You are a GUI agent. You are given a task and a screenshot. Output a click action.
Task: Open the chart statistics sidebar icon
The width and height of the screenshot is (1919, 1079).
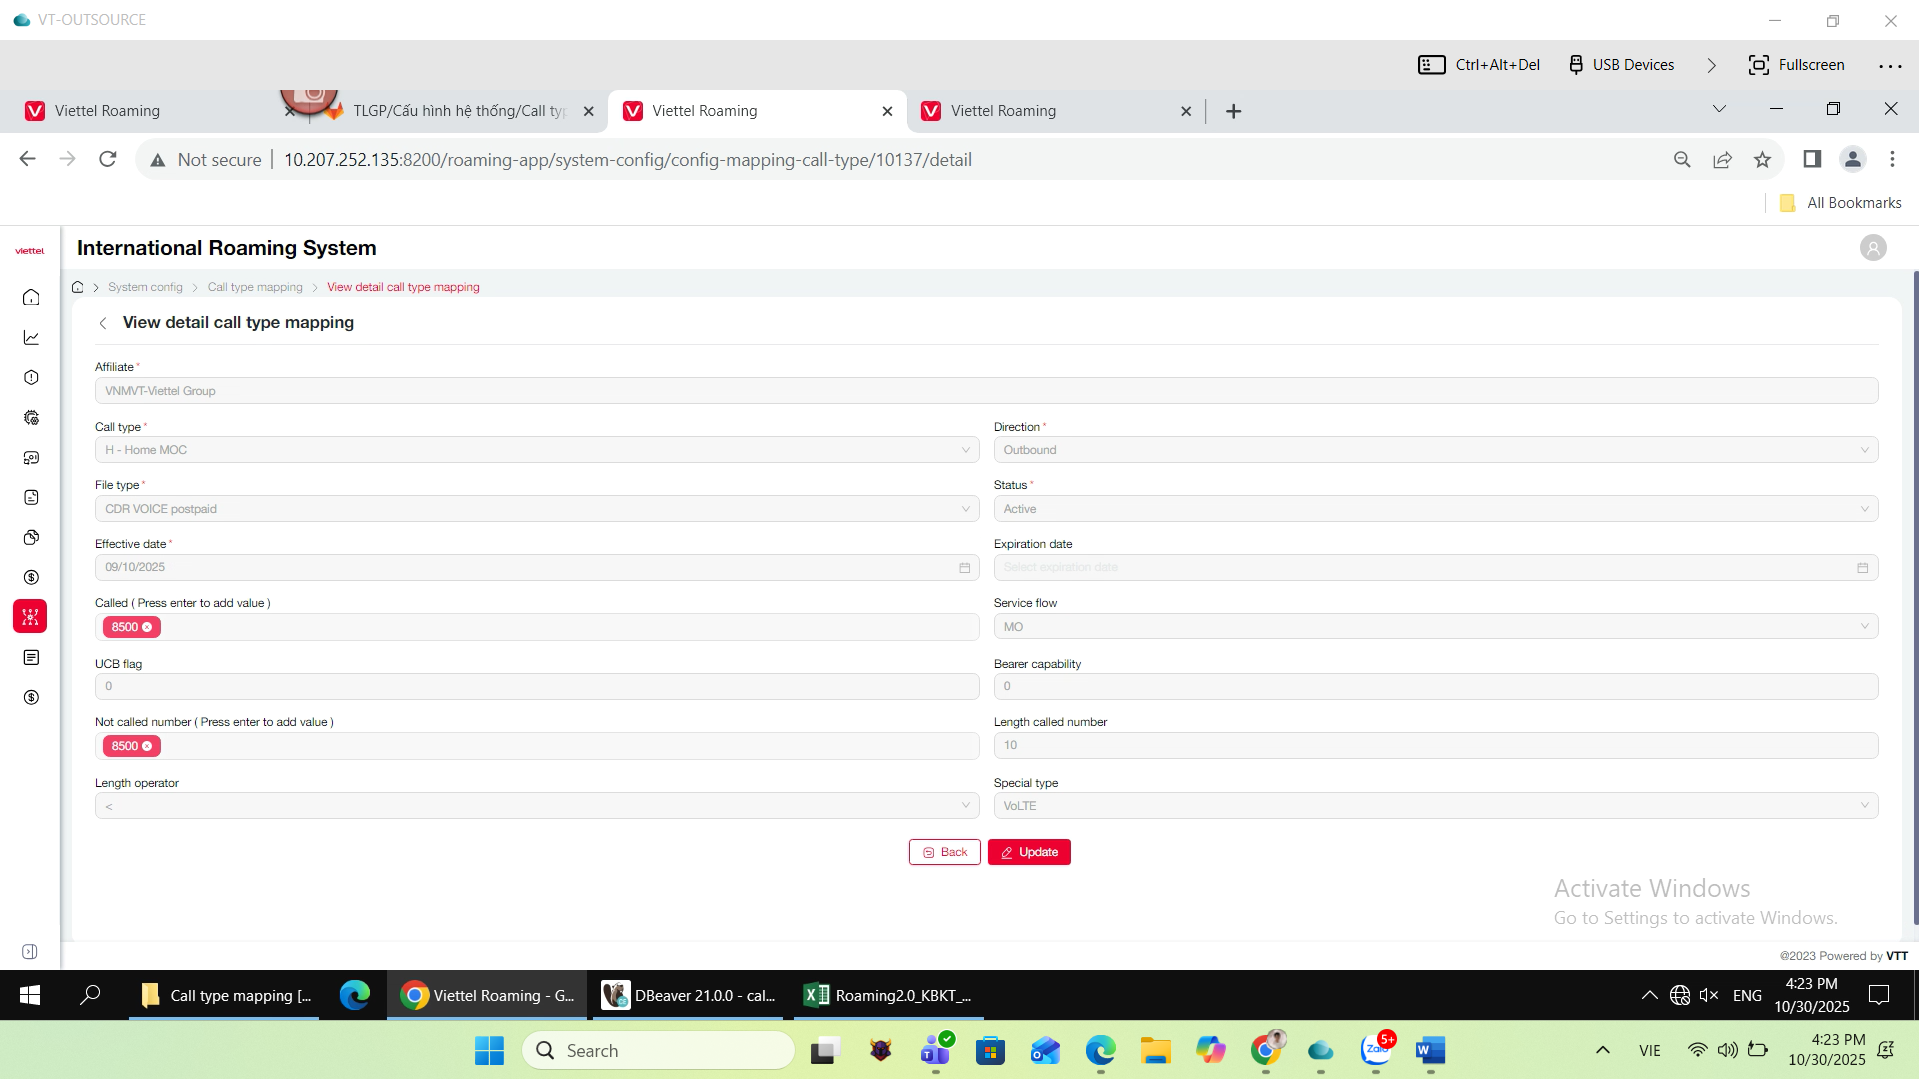(x=31, y=338)
